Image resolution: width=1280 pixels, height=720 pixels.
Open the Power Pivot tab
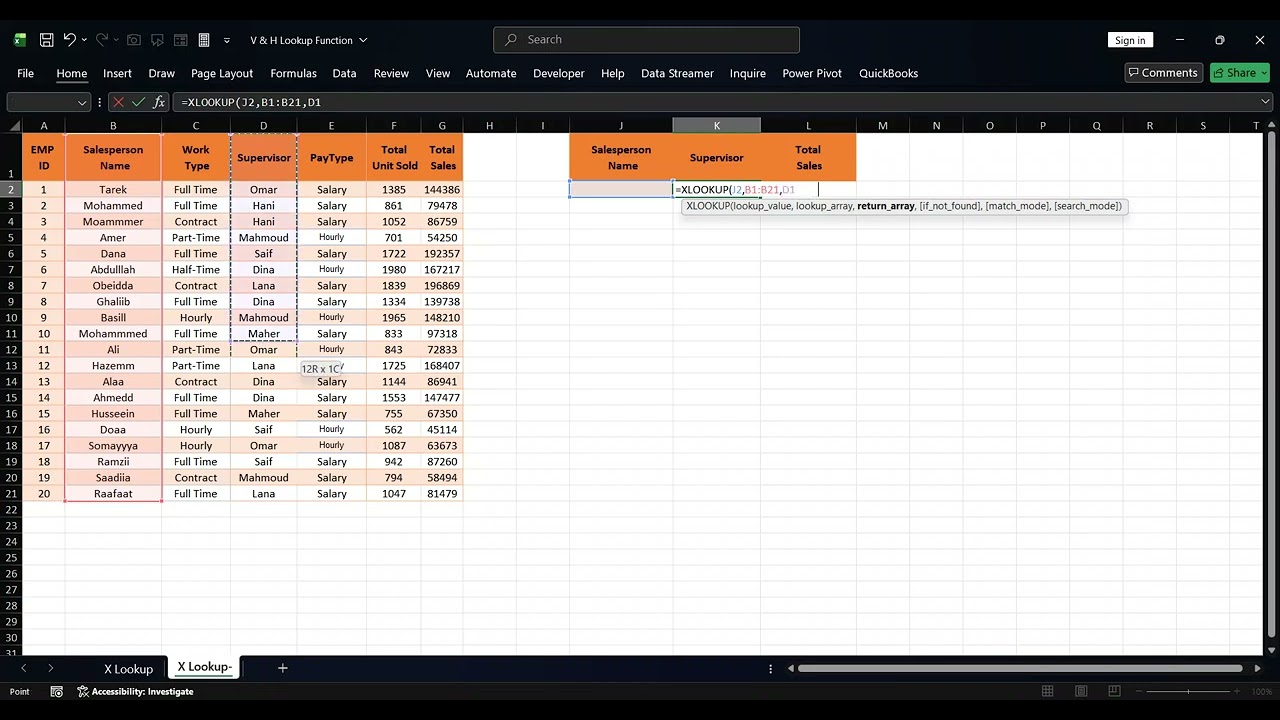tap(812, 73)
